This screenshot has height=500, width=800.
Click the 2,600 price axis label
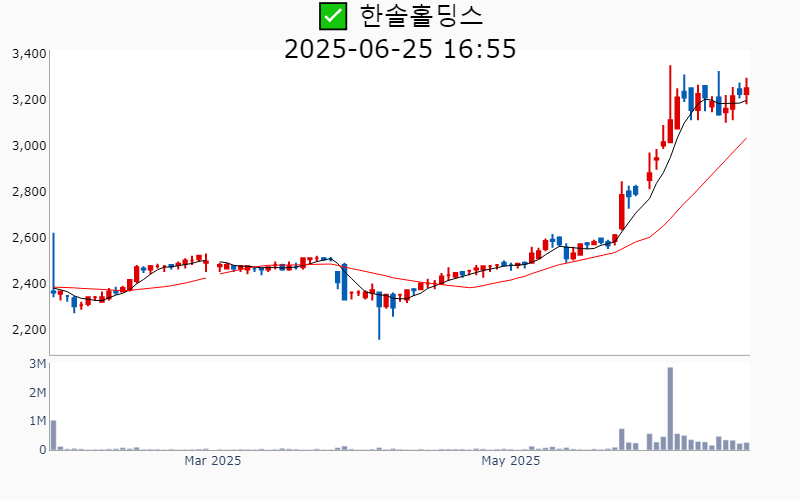coord(29,238)
